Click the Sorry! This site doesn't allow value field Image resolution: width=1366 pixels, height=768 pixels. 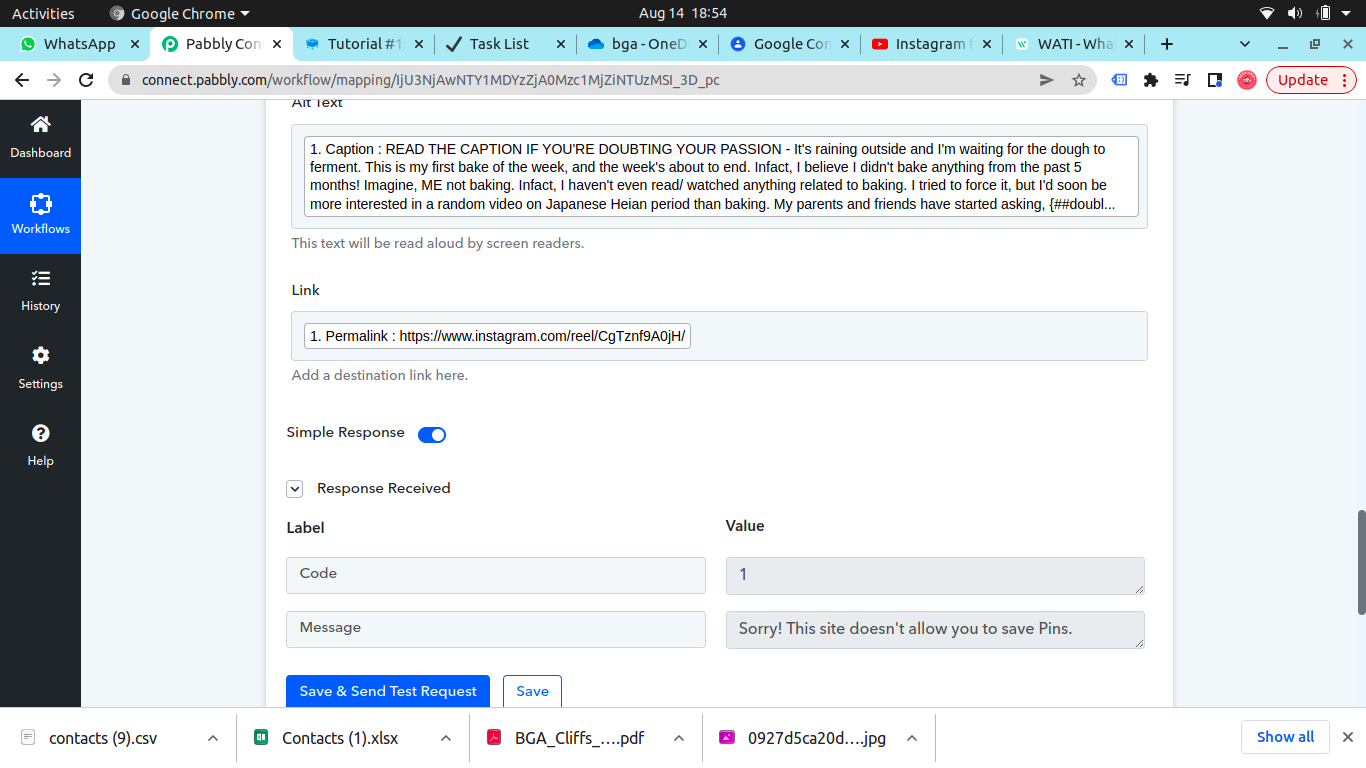click(935, 630)
